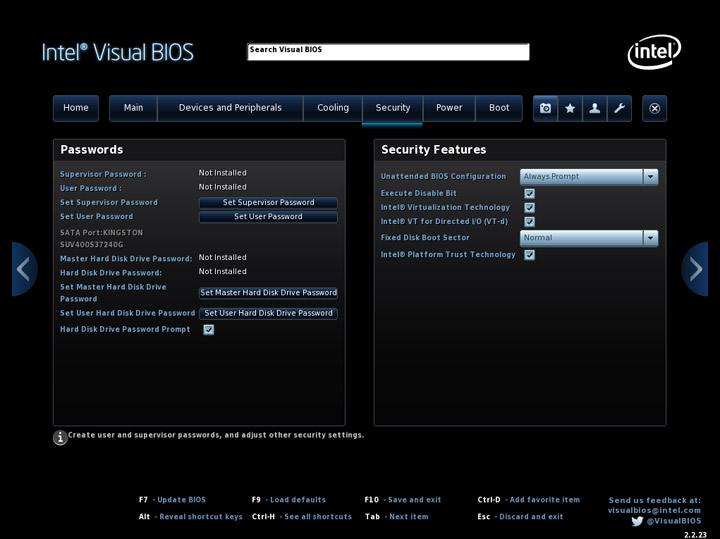Click Master Hard Disk Drive Password label

click(x=126, y=259)
